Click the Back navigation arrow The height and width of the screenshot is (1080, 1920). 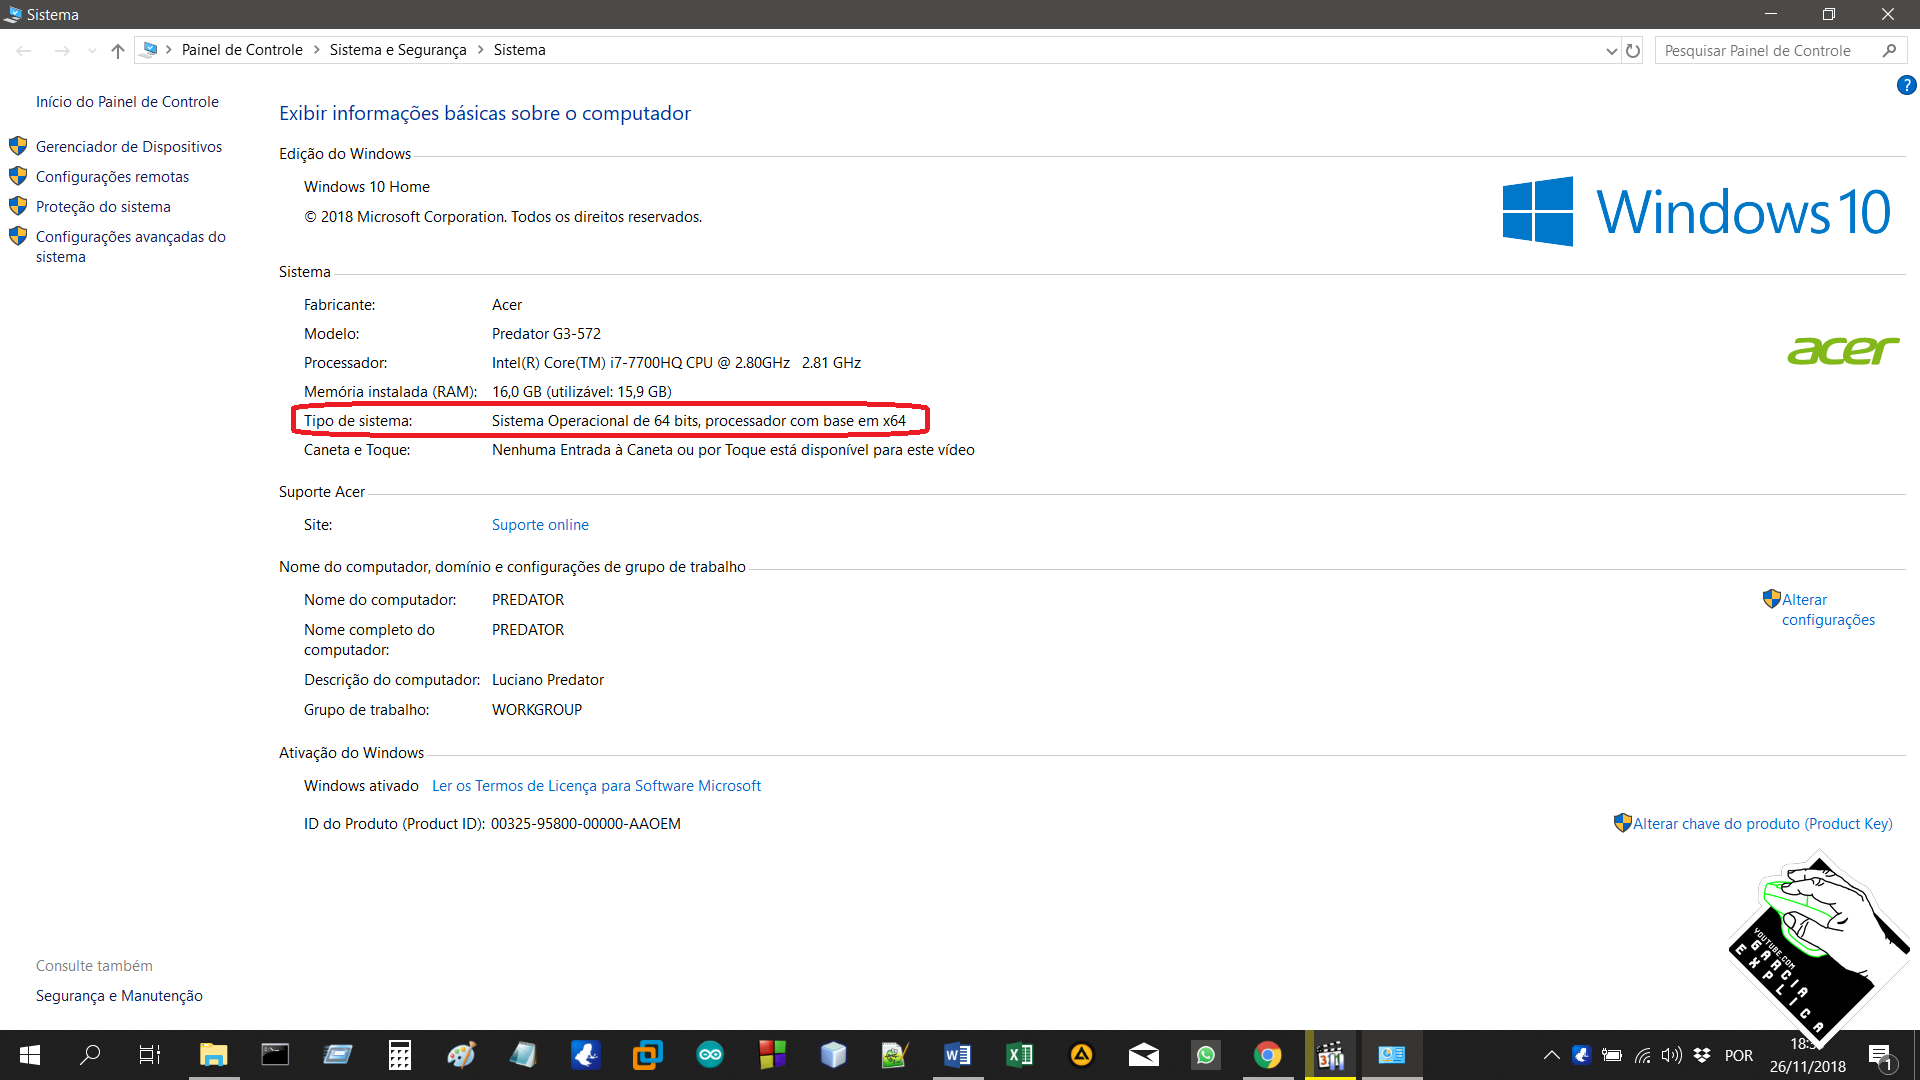pos(24,50)
